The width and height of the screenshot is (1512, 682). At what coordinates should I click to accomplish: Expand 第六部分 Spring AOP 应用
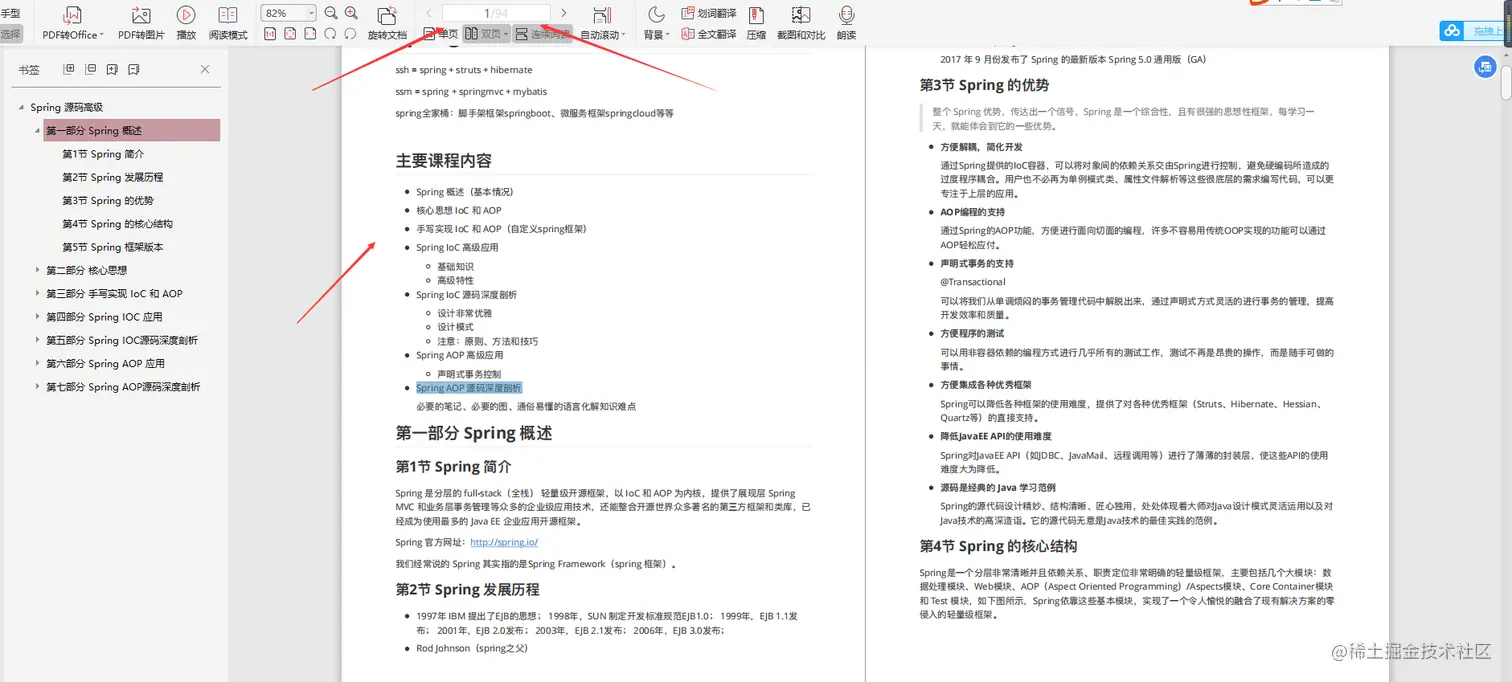[38, 363]
